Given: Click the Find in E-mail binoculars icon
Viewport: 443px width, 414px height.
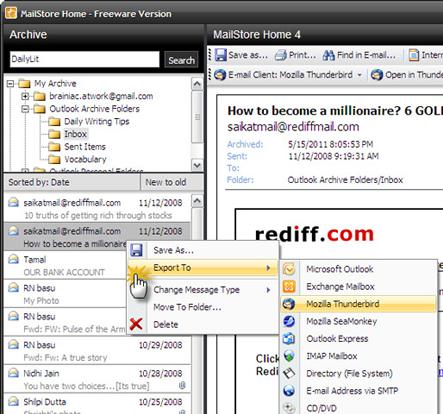Looking at the screenshot, I should pos(329,55).
